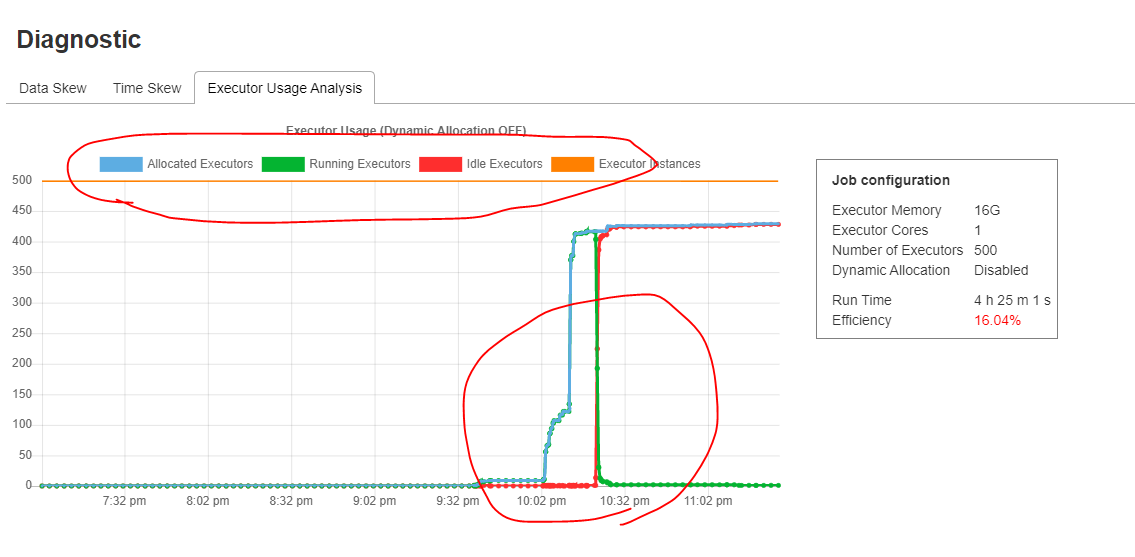Select the Executor Usage Analysis tab
The width and height of the screenshot is (1135, 557).
(284, 88)
